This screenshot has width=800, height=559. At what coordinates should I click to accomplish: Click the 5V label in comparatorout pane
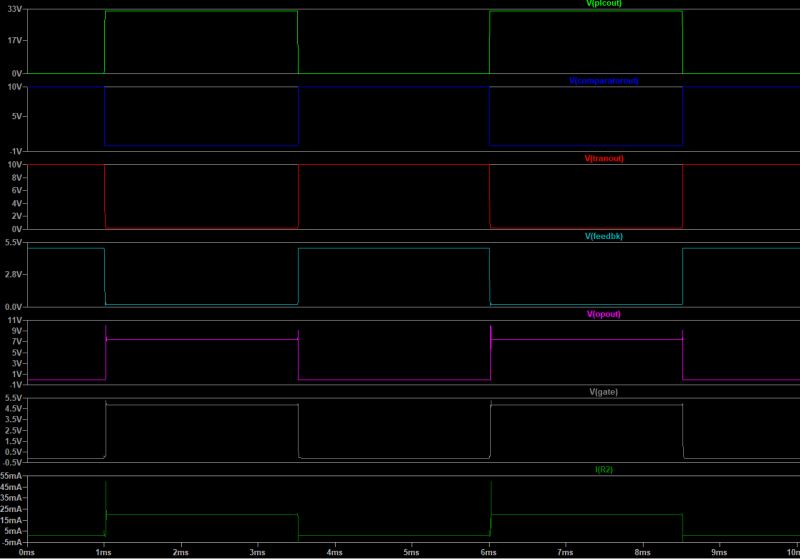pos(17,116)
